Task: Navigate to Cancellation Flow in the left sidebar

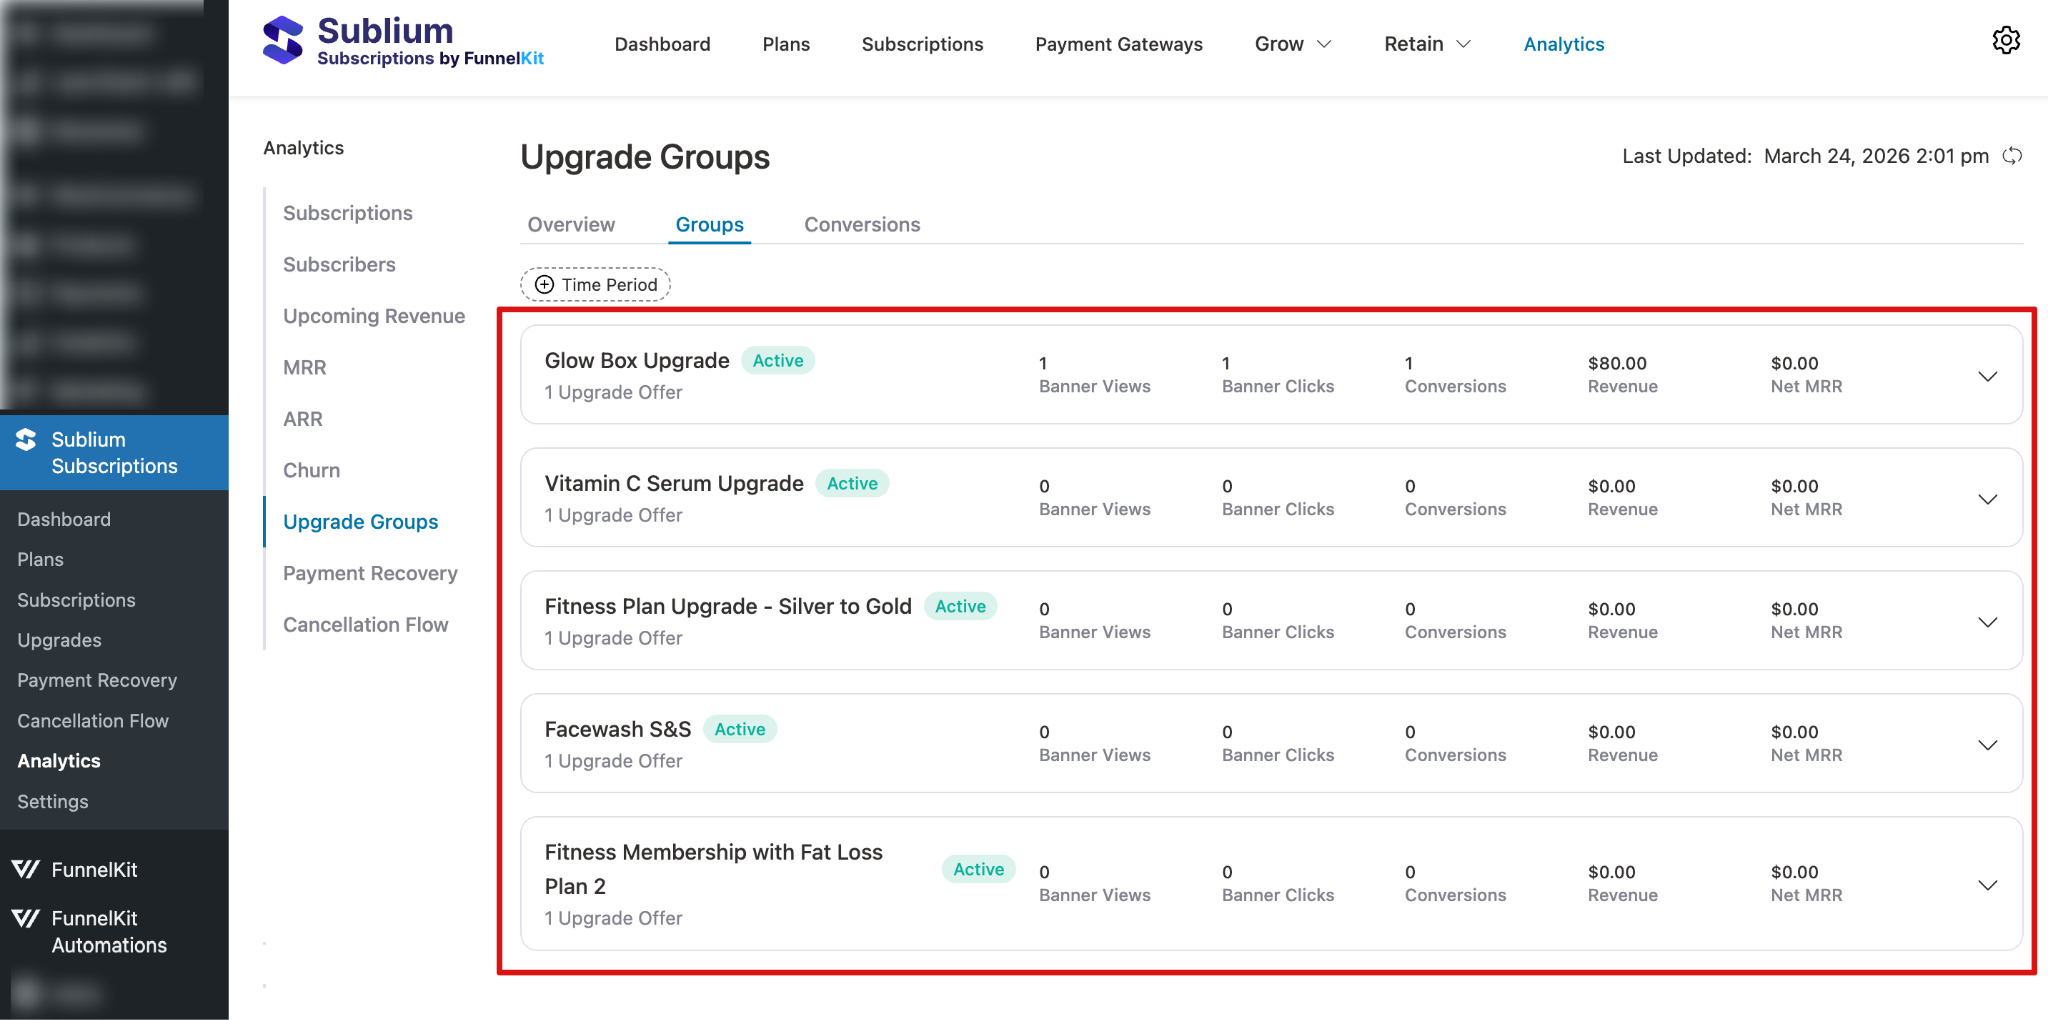Action: [x=92, y=720]
